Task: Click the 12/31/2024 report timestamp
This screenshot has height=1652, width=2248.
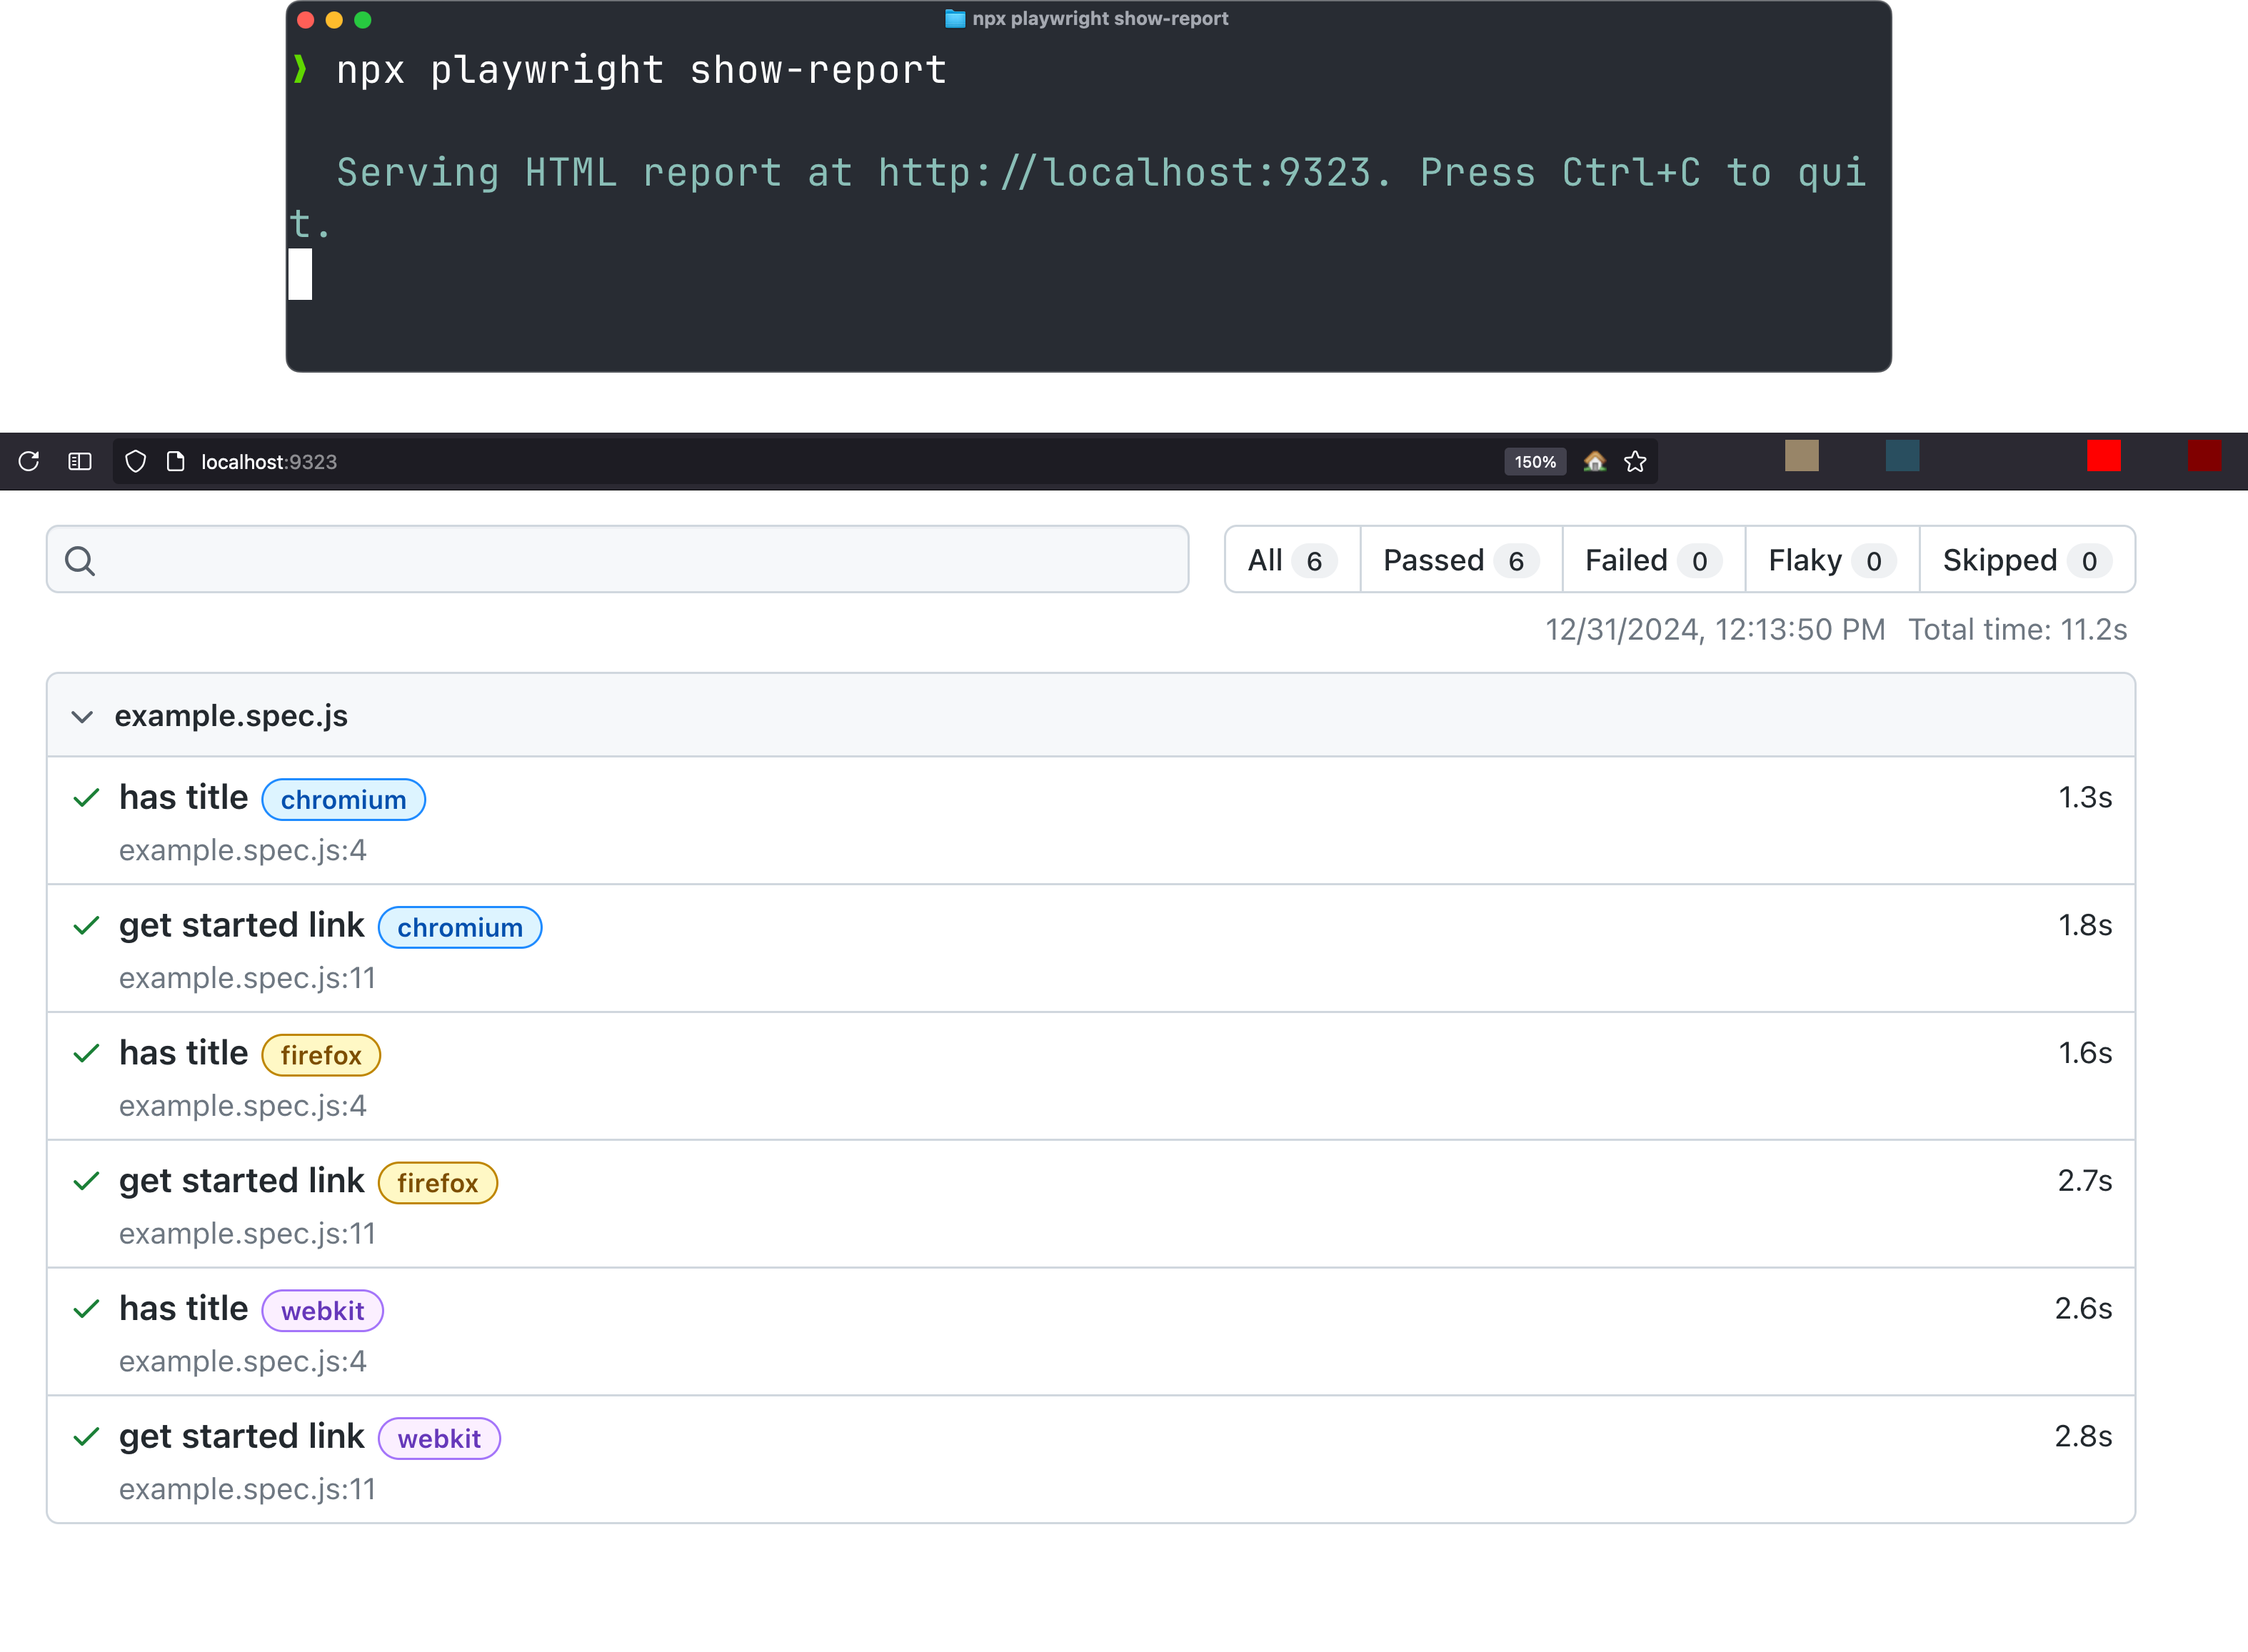Action: pyautogui.click(x=1715, y=629)
